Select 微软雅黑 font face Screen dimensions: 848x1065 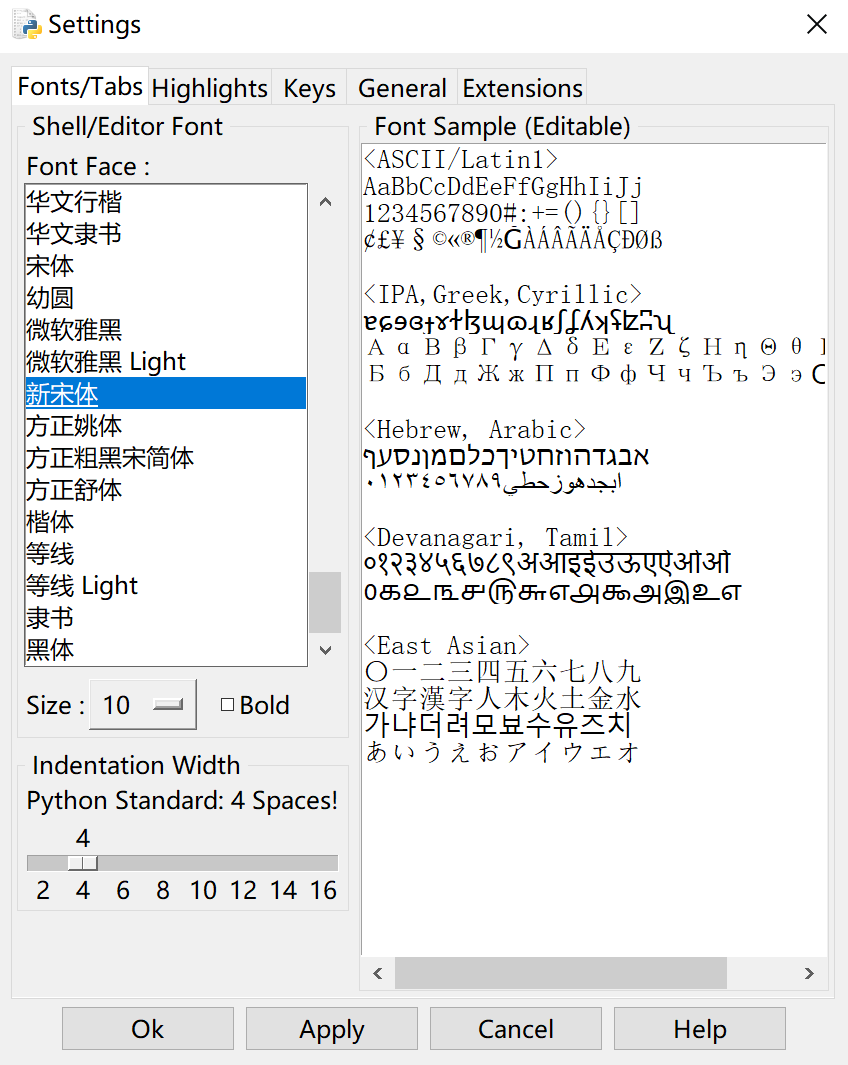click(x=166, y=329)
